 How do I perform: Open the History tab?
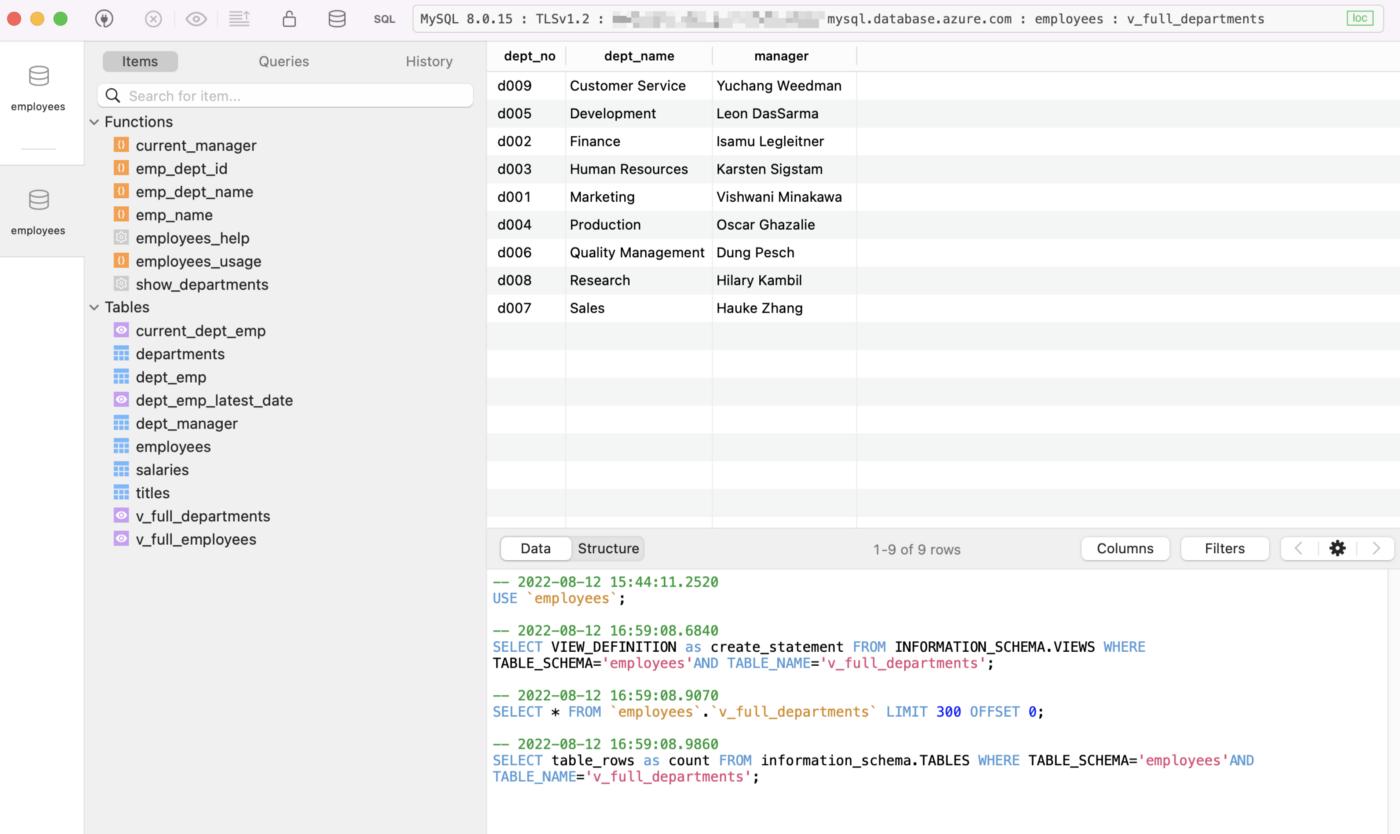[429, 61]
